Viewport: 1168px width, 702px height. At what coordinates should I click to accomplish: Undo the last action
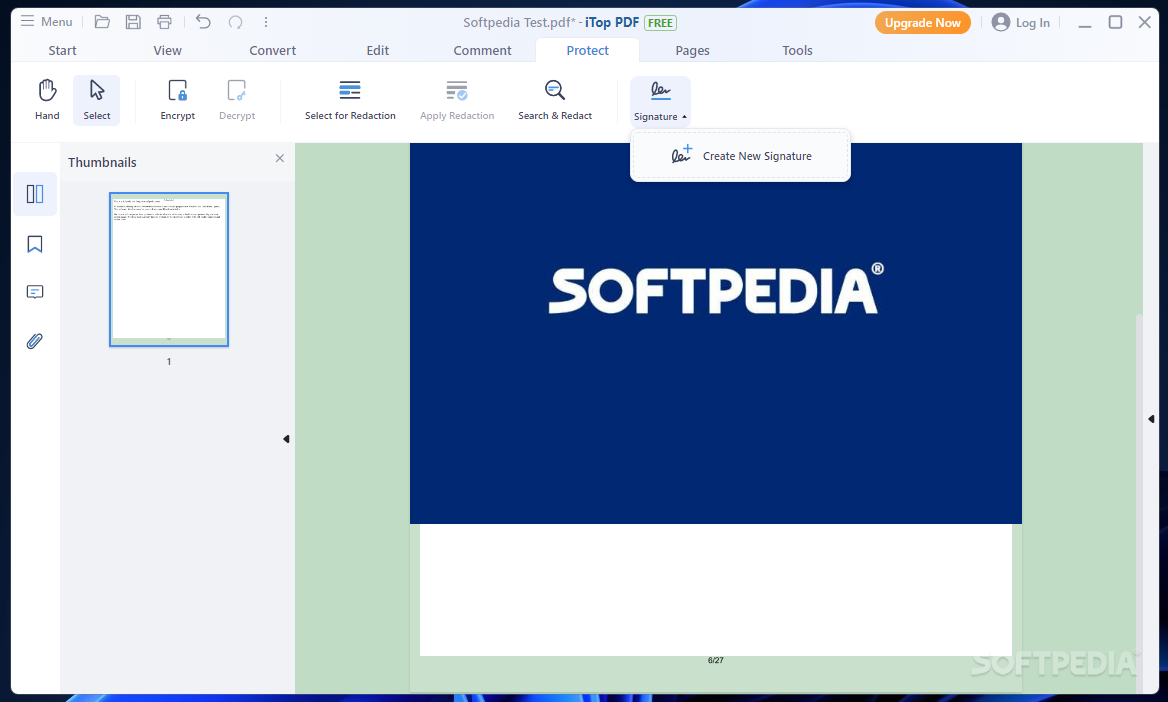[203, 22]
